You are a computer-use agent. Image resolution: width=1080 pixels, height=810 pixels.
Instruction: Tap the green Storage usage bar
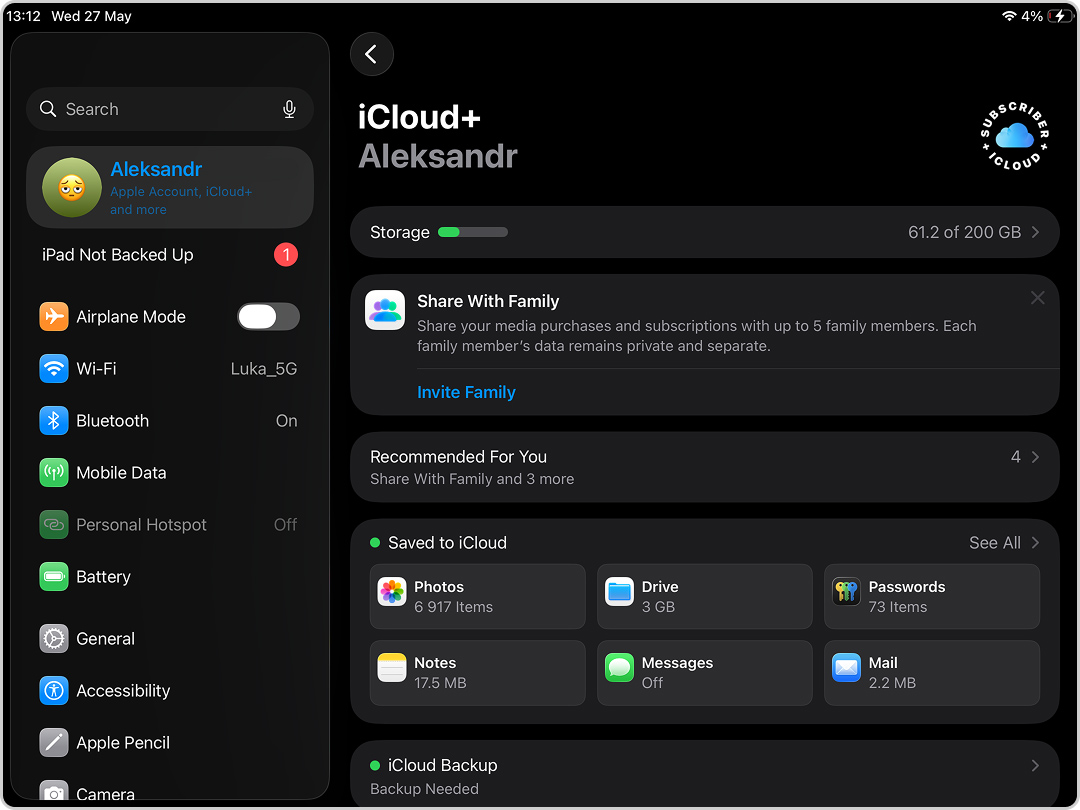click(x=472, y=232)
